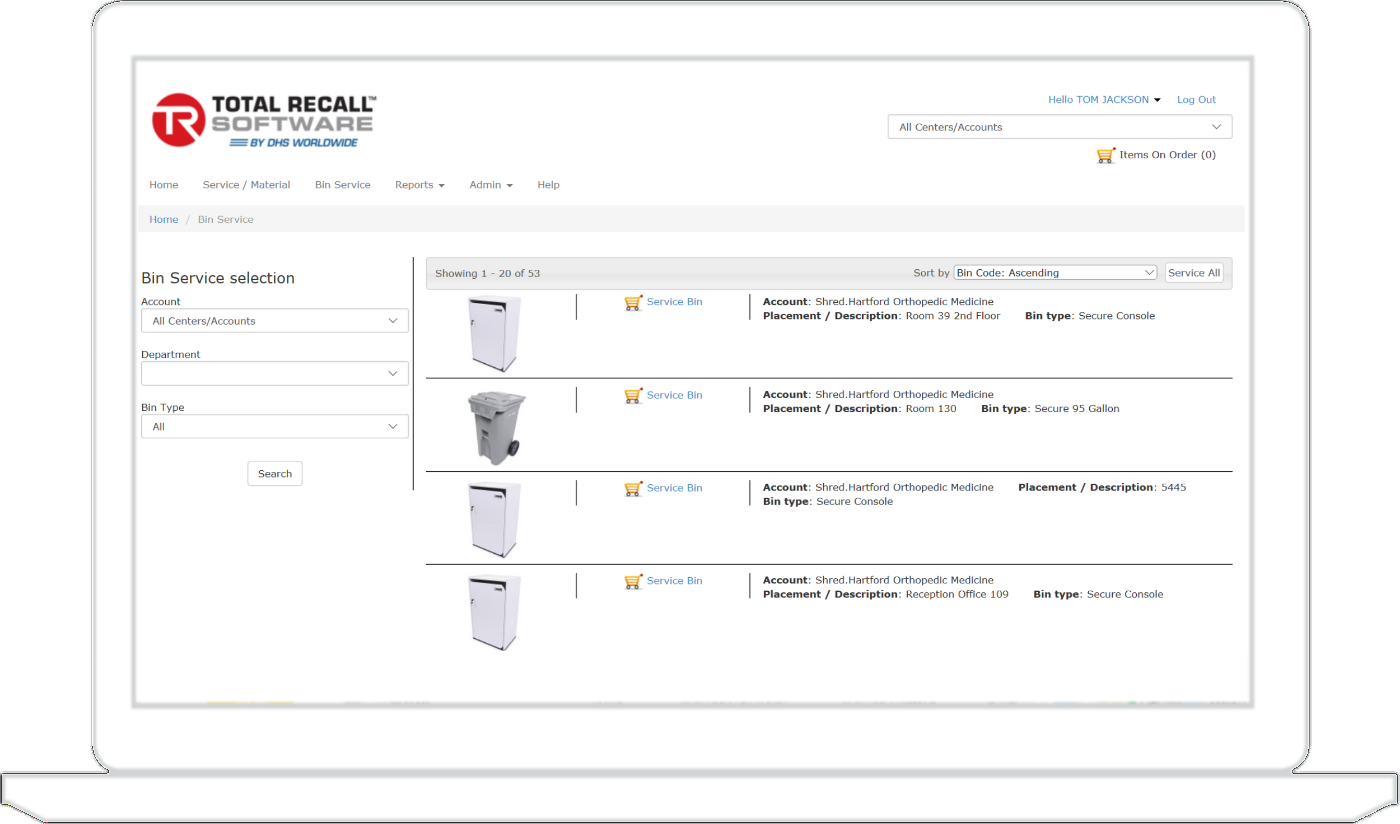Screen dimensions: 1400x824
Task: Open the Help menu item
Action: pyautogui.click(x=549, y=185)
